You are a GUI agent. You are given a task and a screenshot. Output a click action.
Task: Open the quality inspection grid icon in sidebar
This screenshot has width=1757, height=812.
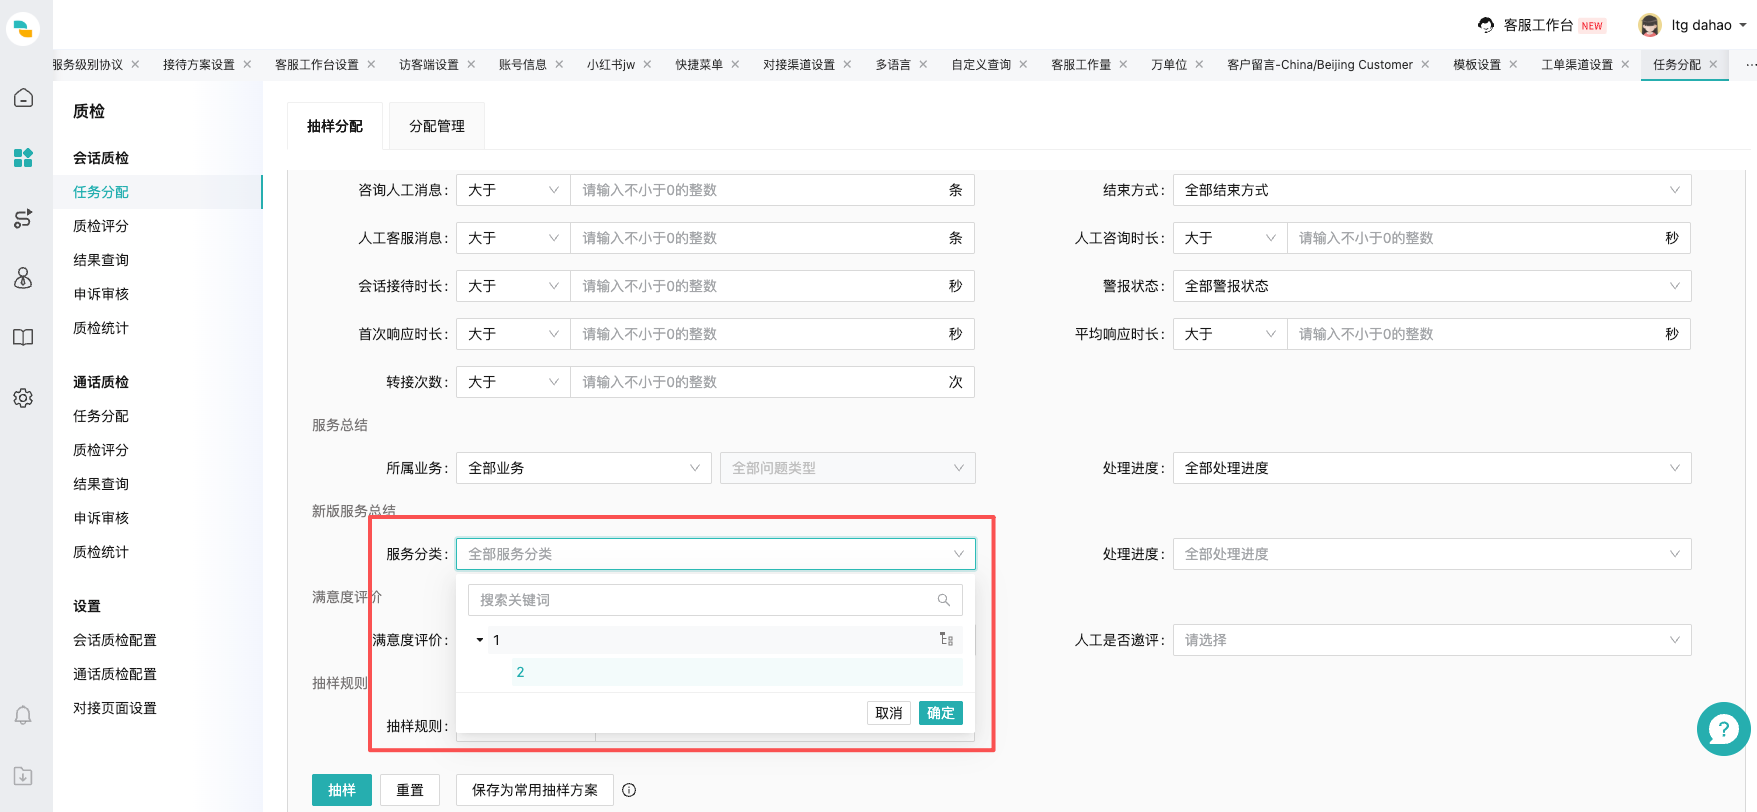[x=23, y=158]
